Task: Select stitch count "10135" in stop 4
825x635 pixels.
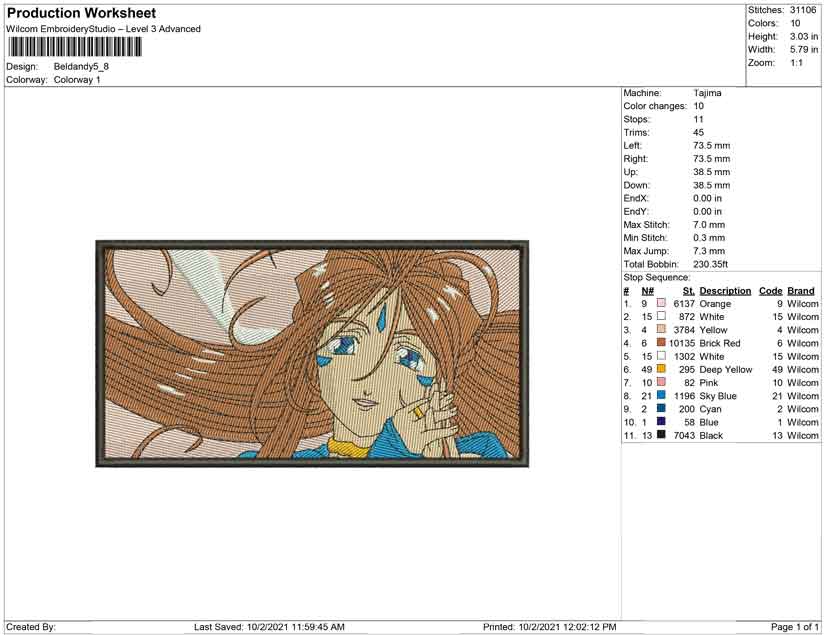Action: point(682,343)
